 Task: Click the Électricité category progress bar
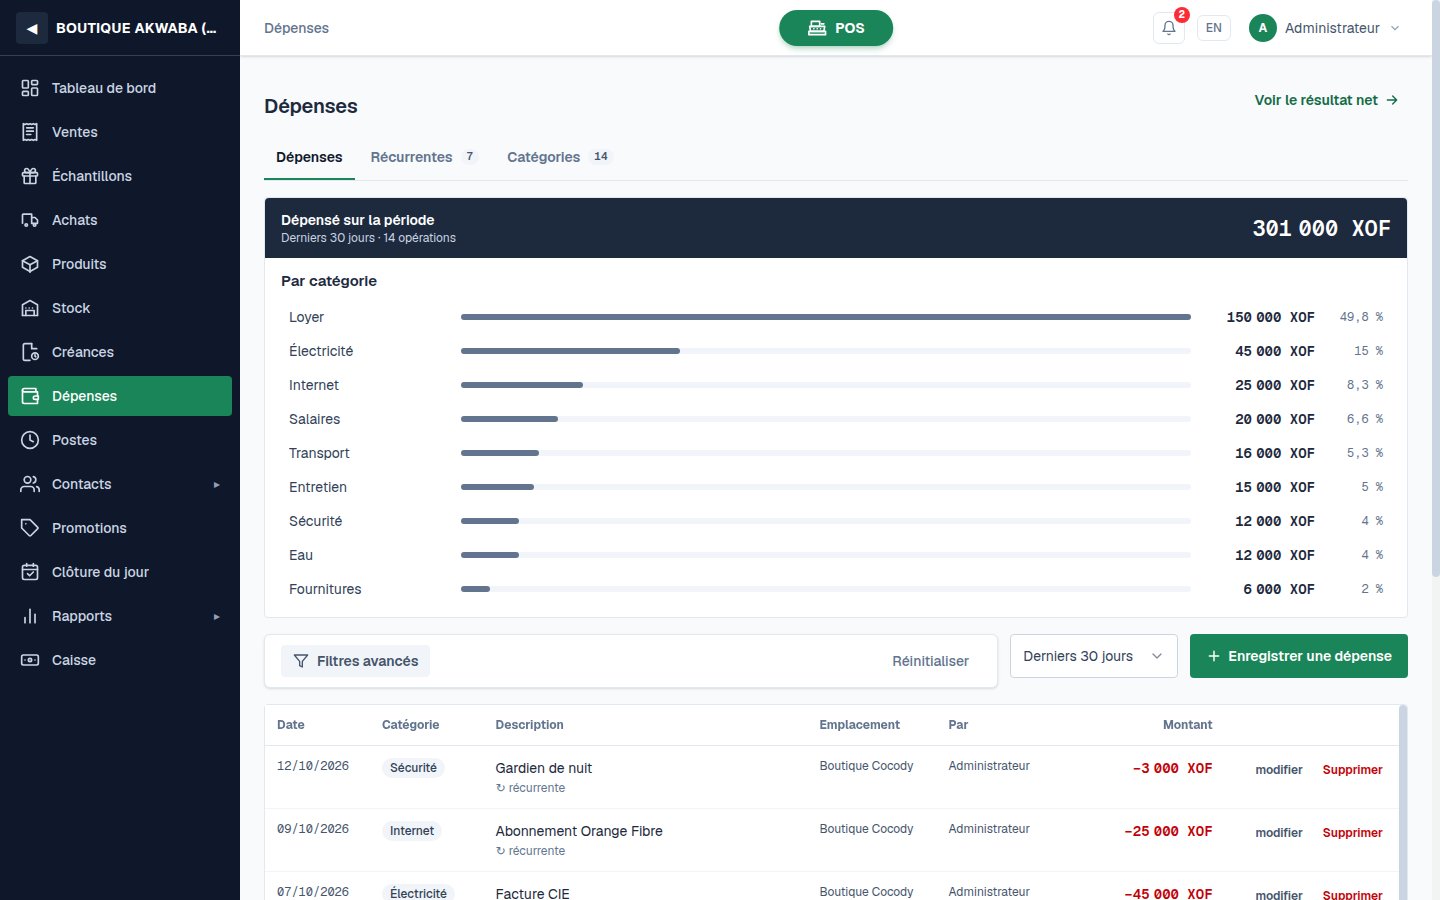[x=826, y=351]
